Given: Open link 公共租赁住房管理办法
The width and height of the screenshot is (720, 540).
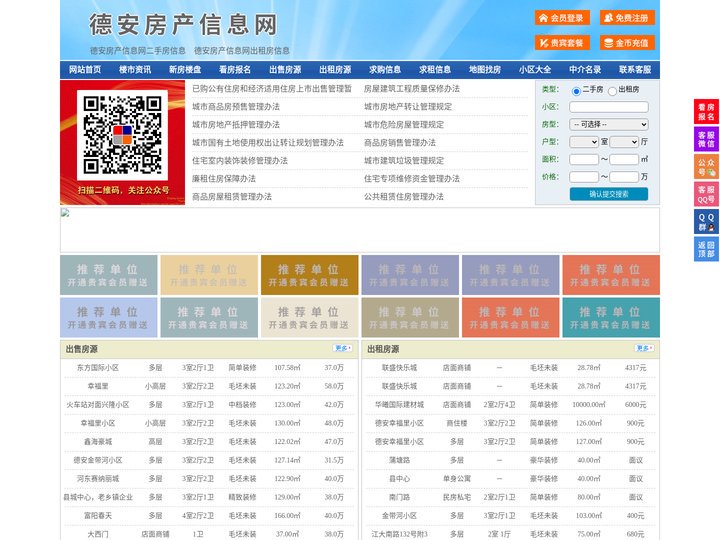Looking at the screenshot, I should pyautogui.click(x=404, y=197).
